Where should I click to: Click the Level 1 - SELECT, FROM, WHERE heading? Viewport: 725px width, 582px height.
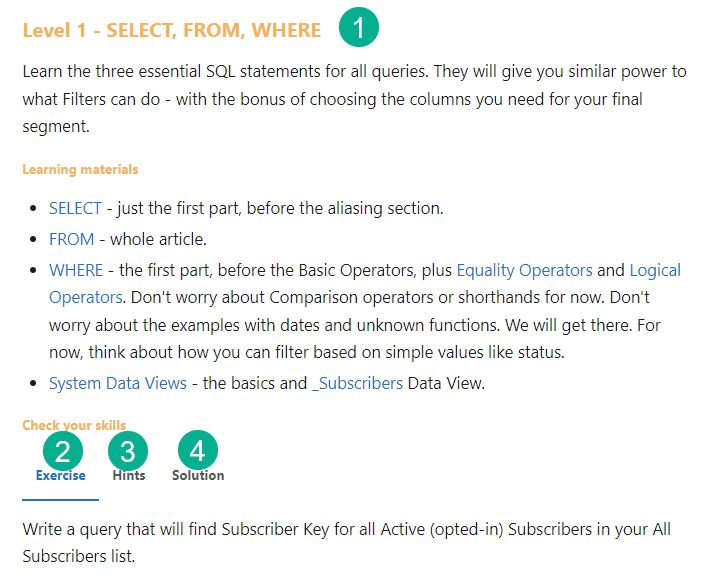tap(171, 30)
